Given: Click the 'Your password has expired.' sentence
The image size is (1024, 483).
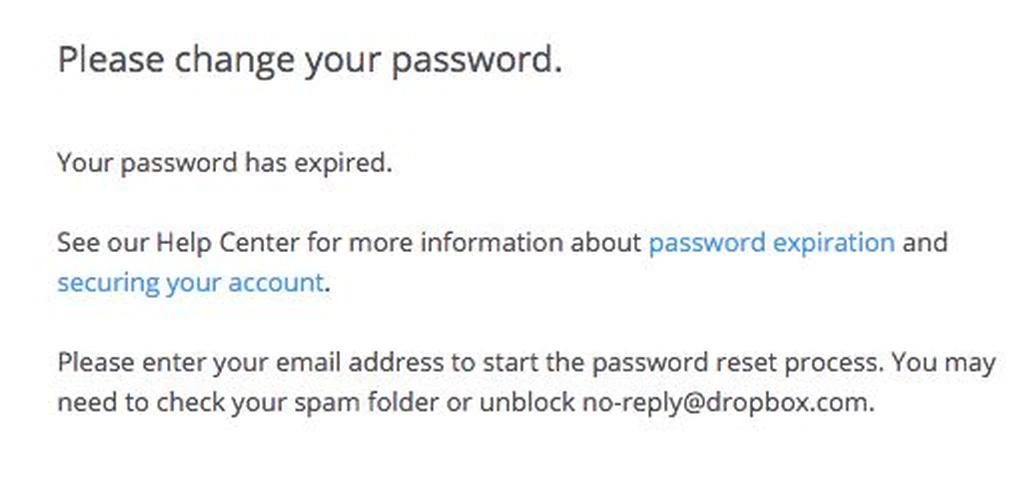Looking at the screenshot, I should (225, 164).
